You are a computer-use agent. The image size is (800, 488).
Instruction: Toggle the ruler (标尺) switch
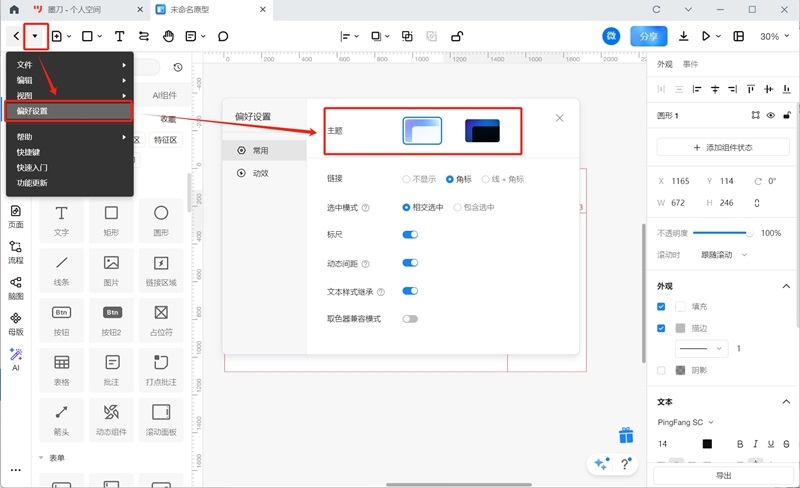[x=410, y=235]
